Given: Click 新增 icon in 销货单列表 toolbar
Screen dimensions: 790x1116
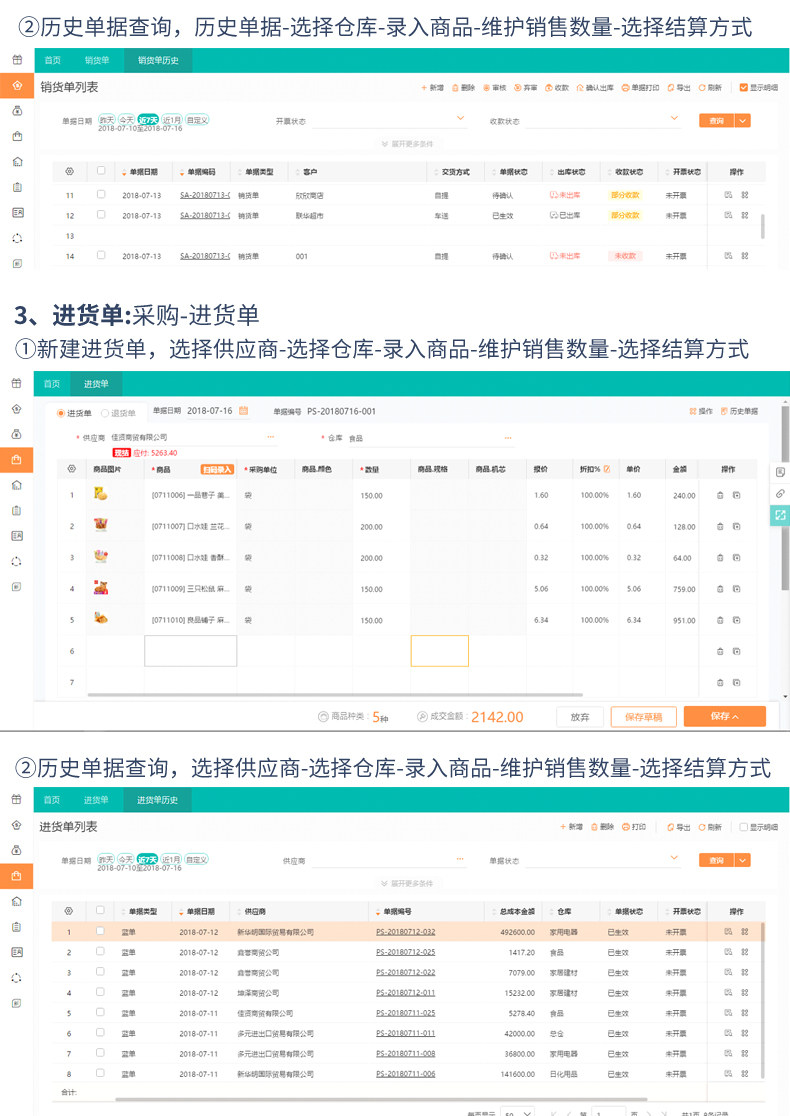Looking at the screenshot, I should point(424,88).
